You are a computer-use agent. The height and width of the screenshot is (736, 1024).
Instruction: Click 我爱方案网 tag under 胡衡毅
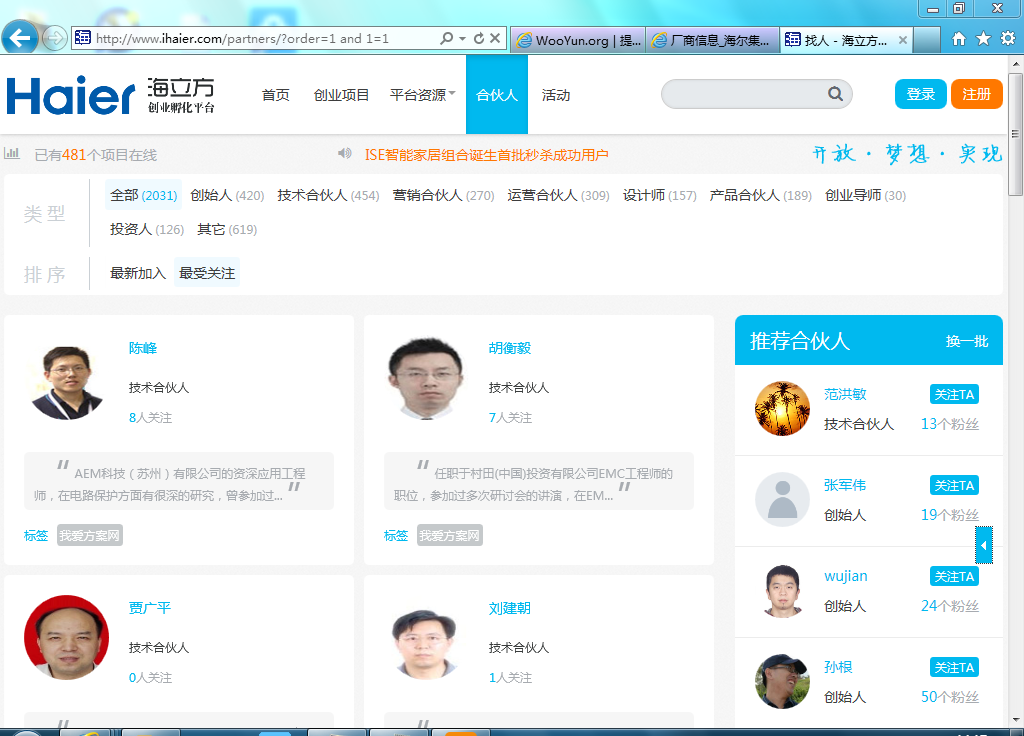tap(450, 536)
